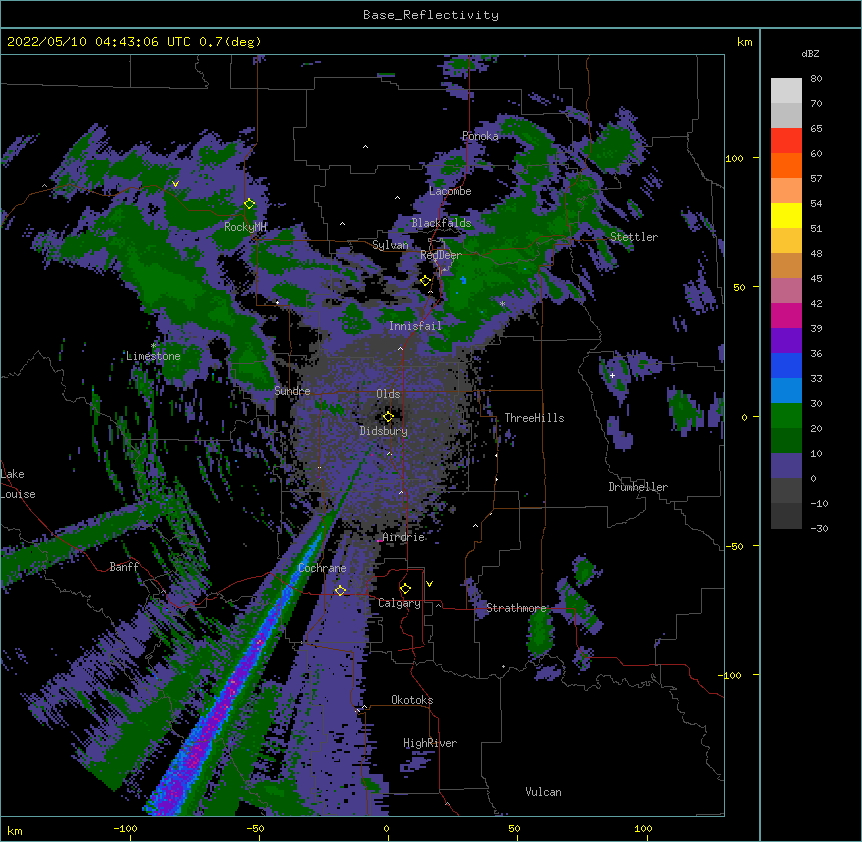The width and height of the screenshot is (862, 842).
Task: Select the white 70-80 dBZ legend swatch
Action: (786, 91)
